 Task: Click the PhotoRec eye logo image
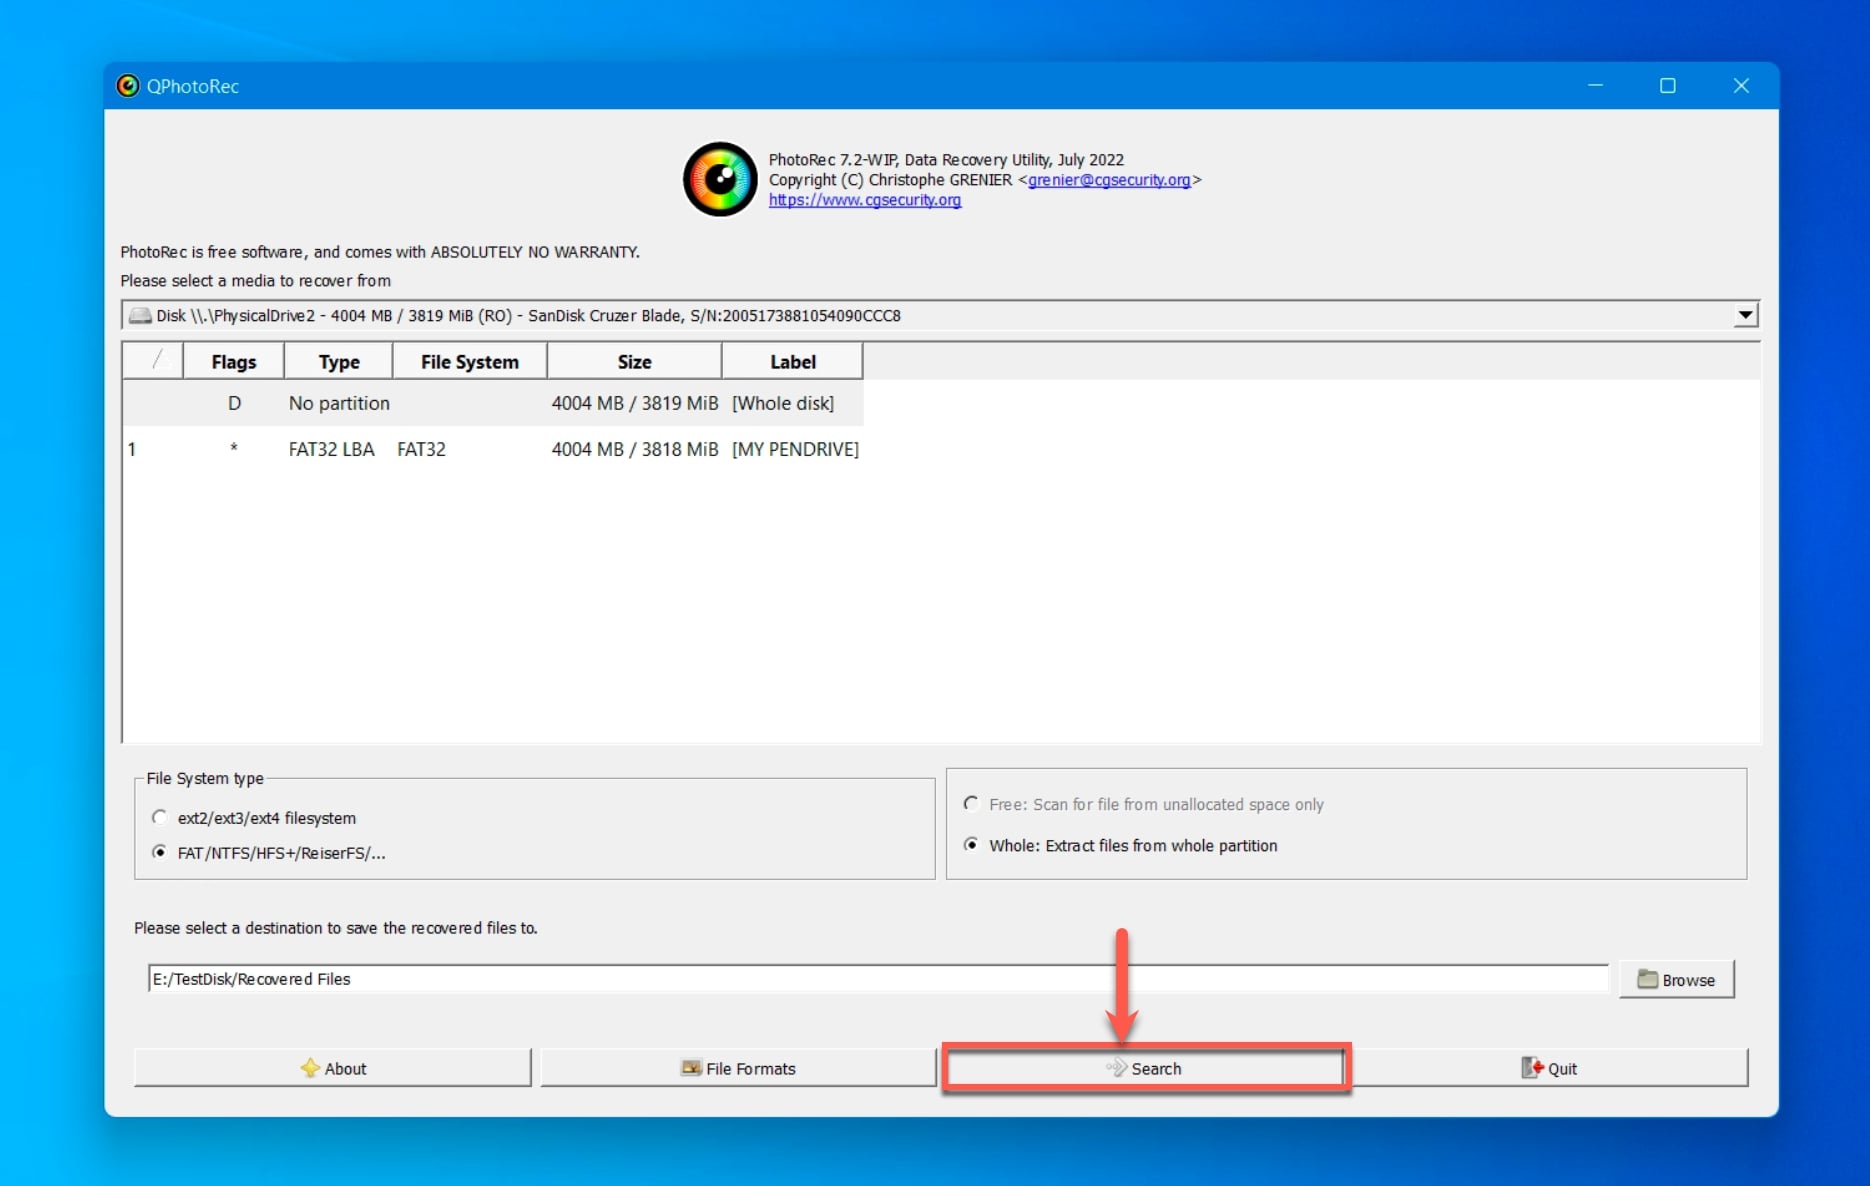point(720,179)
